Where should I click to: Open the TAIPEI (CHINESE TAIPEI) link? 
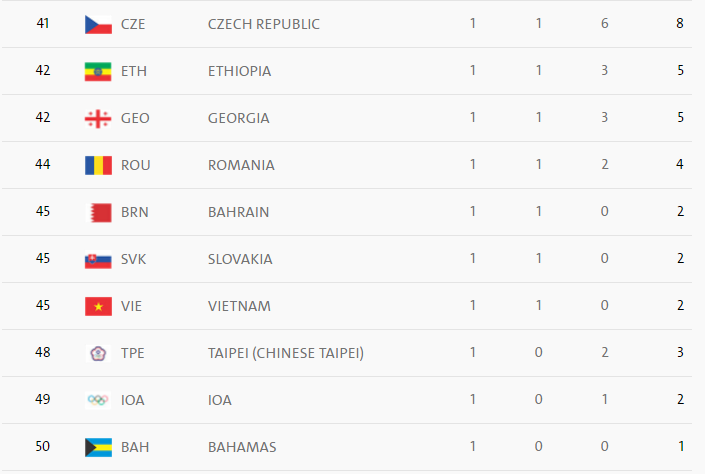click(x=285, y=353)
